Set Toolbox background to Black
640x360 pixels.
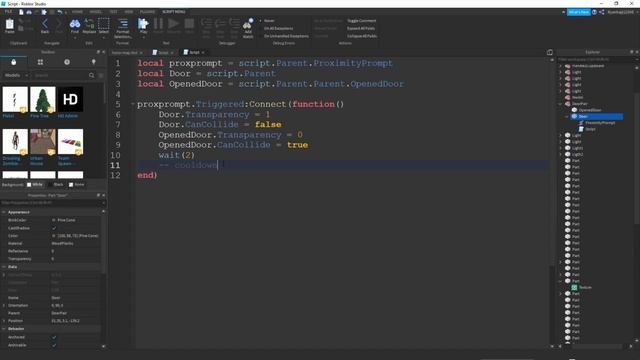[x=56, y=184]
